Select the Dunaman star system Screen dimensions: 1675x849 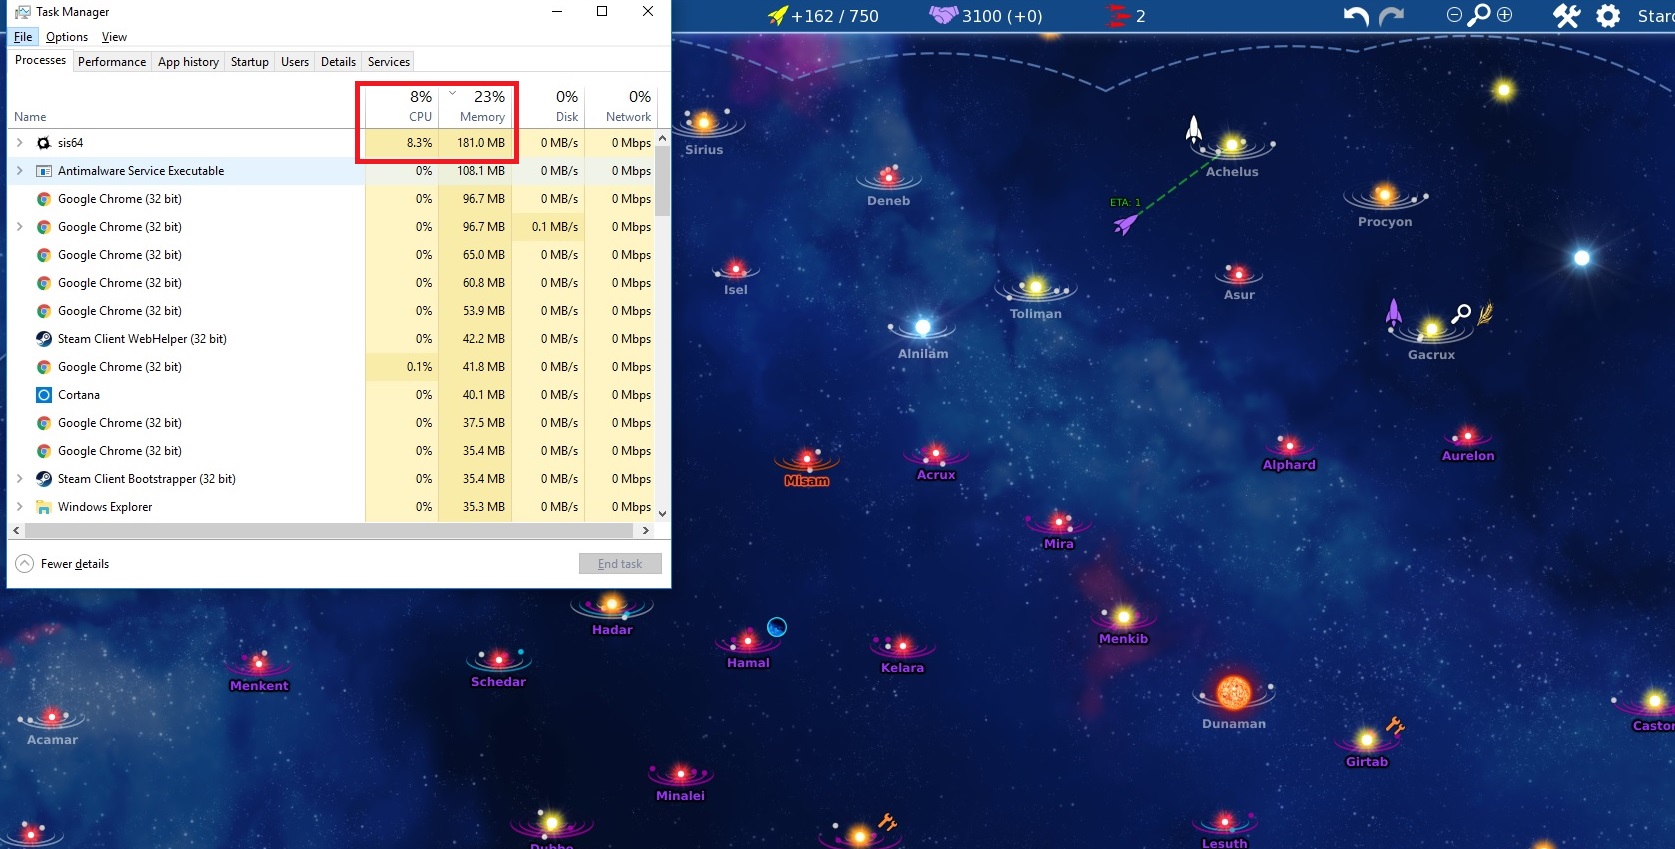[x=1234, y=693]
